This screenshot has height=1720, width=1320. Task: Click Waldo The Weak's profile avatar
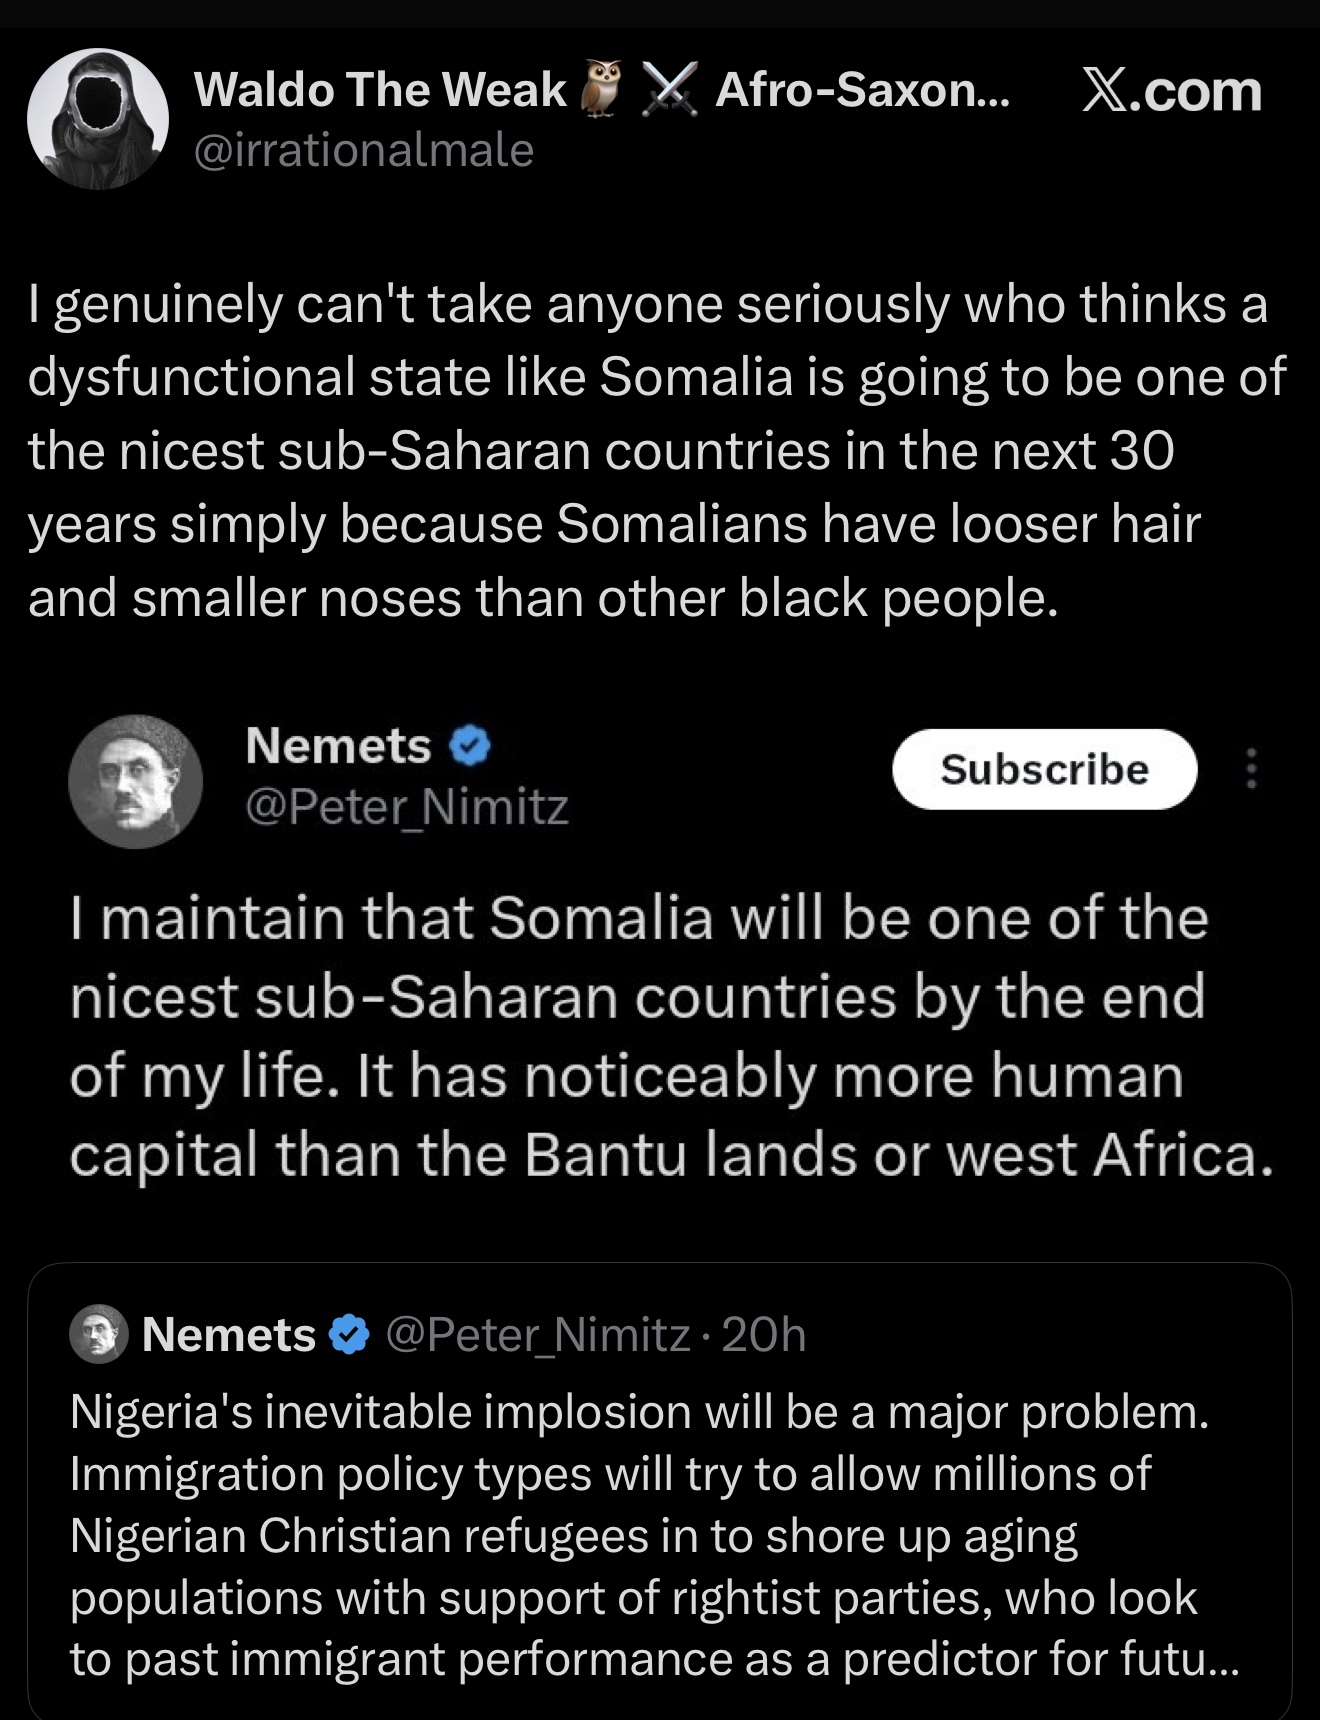[97, 119]
